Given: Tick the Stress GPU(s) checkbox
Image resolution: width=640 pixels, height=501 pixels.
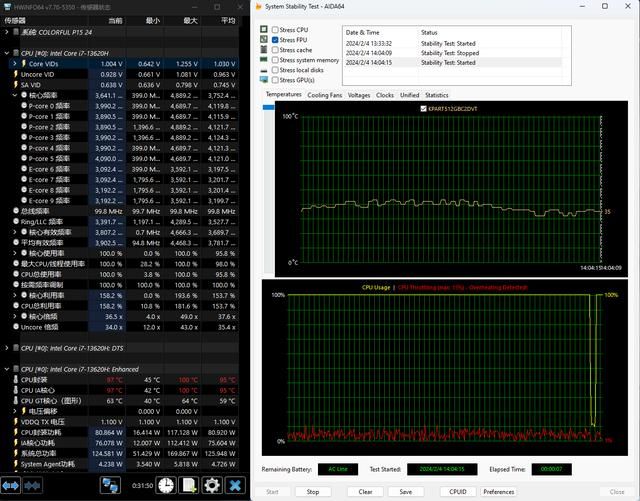Looking at the screenshot, I should [275, 79].
